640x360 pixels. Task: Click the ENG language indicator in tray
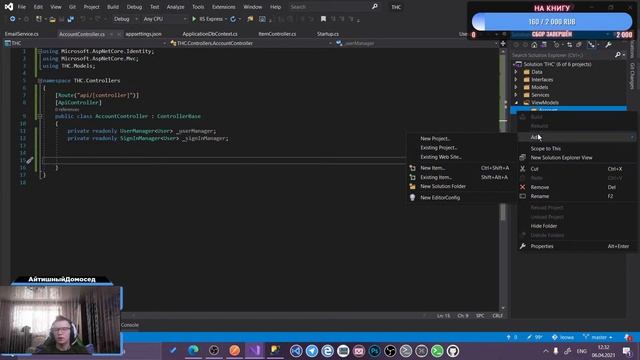582,351
